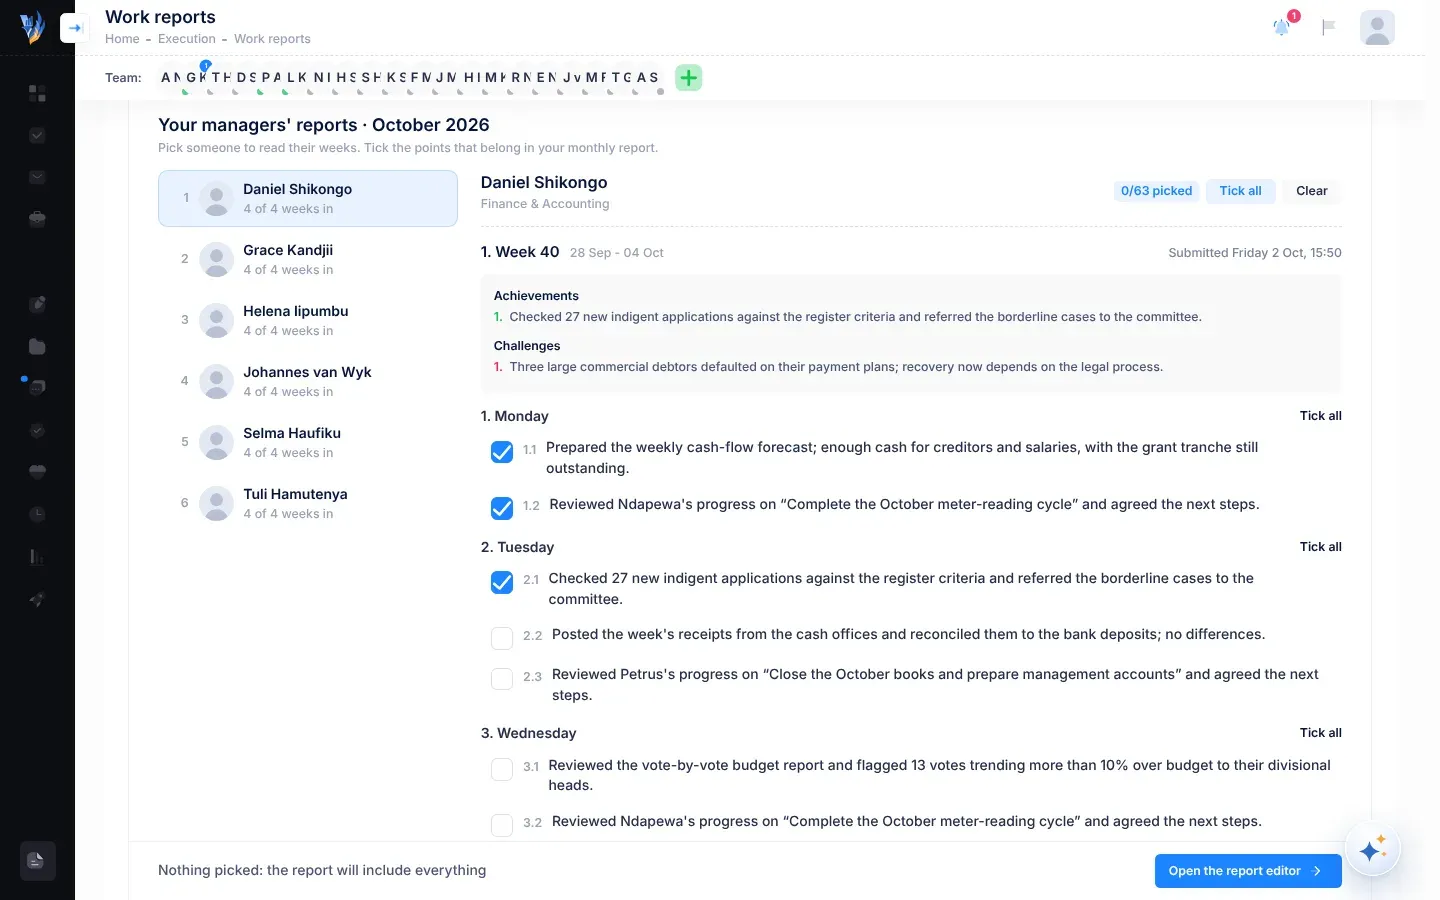Open the briefcase icon in the sidebar

point(37,219)
